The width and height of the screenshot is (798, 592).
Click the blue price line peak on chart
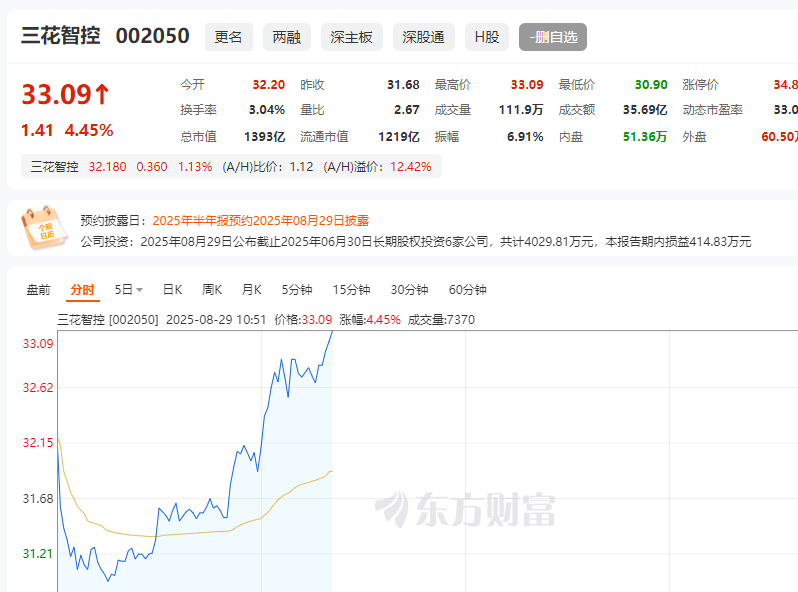point(332,332)
